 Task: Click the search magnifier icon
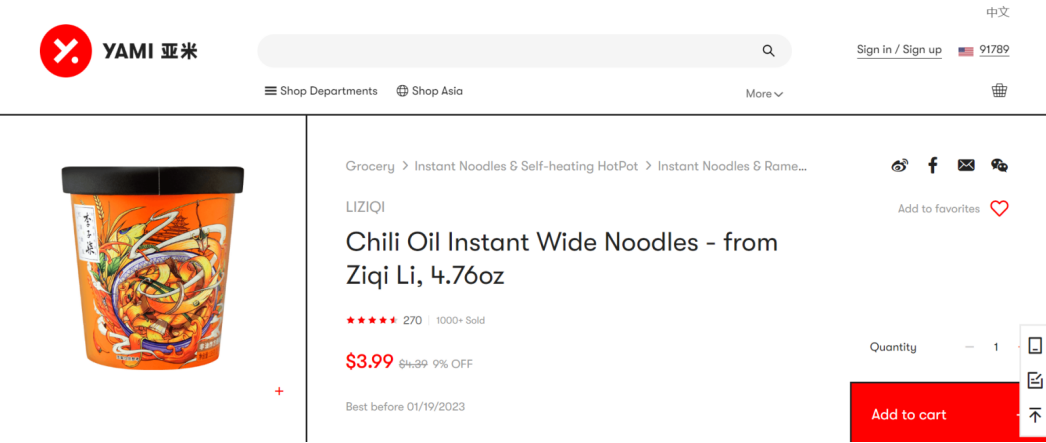(768, 51)
